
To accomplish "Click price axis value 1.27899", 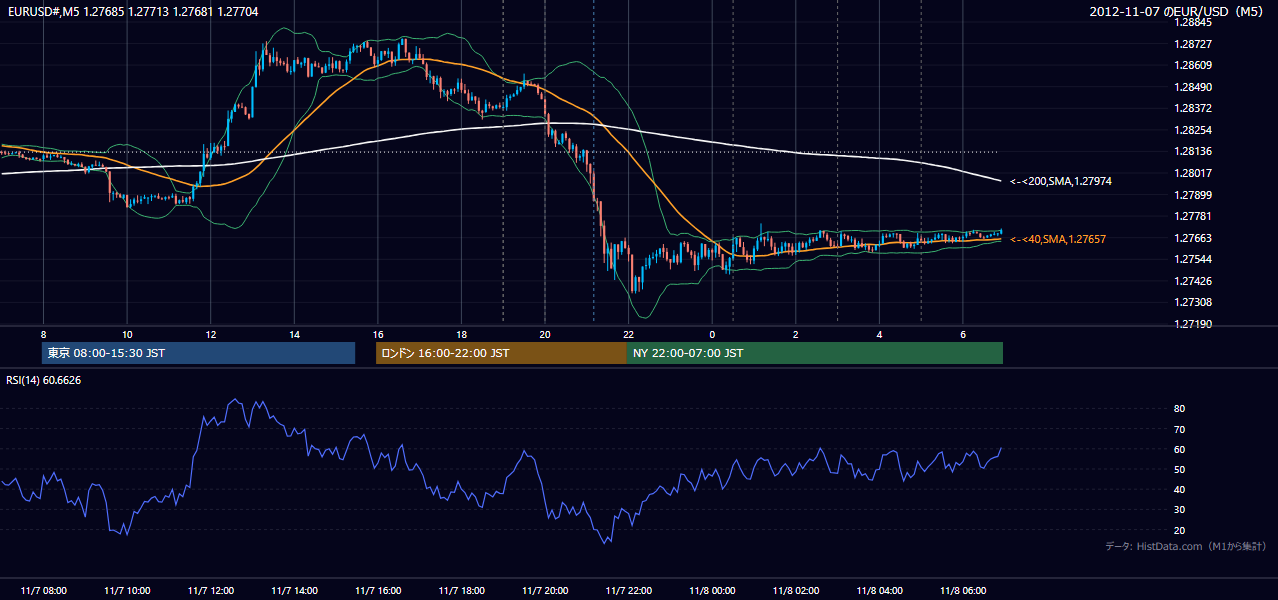I will (x=1194, y=195).
